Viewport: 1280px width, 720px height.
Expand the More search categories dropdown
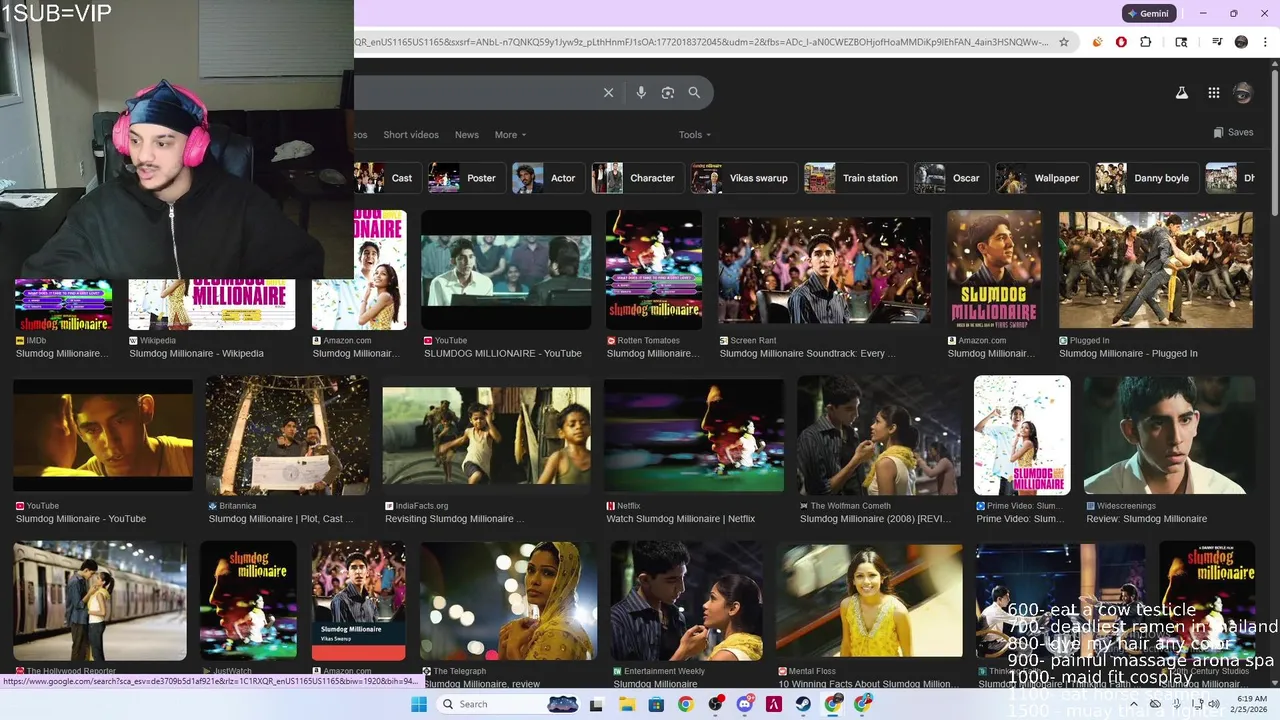coord(510,135)
